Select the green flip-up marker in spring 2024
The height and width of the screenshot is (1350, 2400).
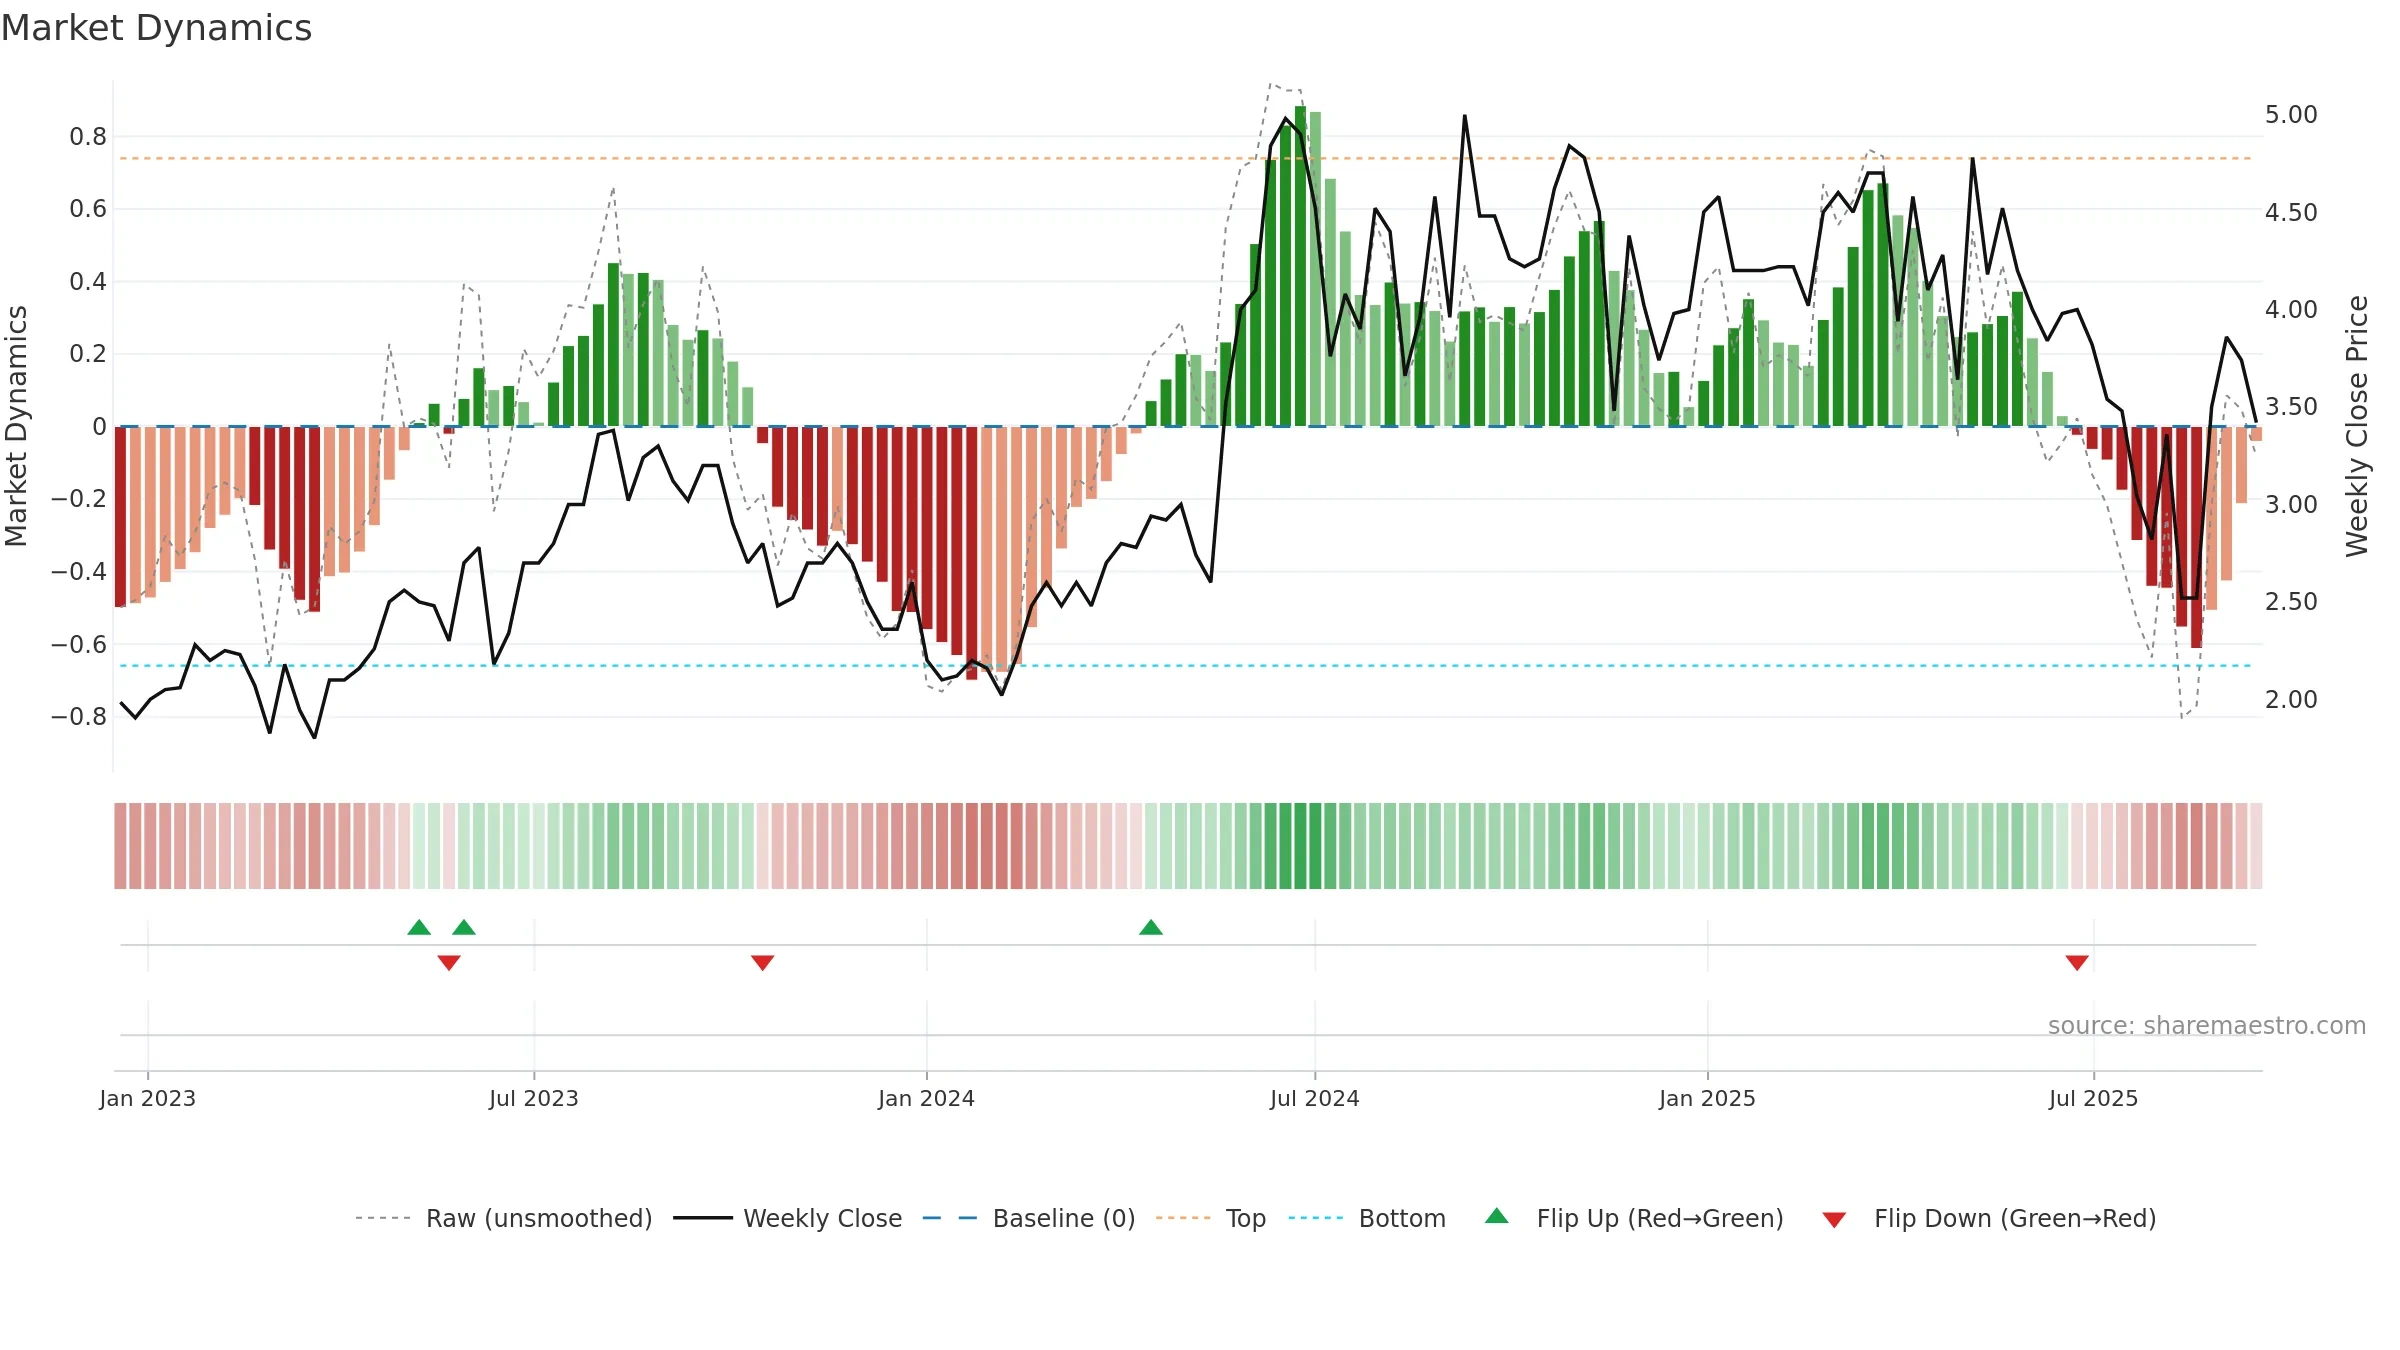[x=1151, y=927]
